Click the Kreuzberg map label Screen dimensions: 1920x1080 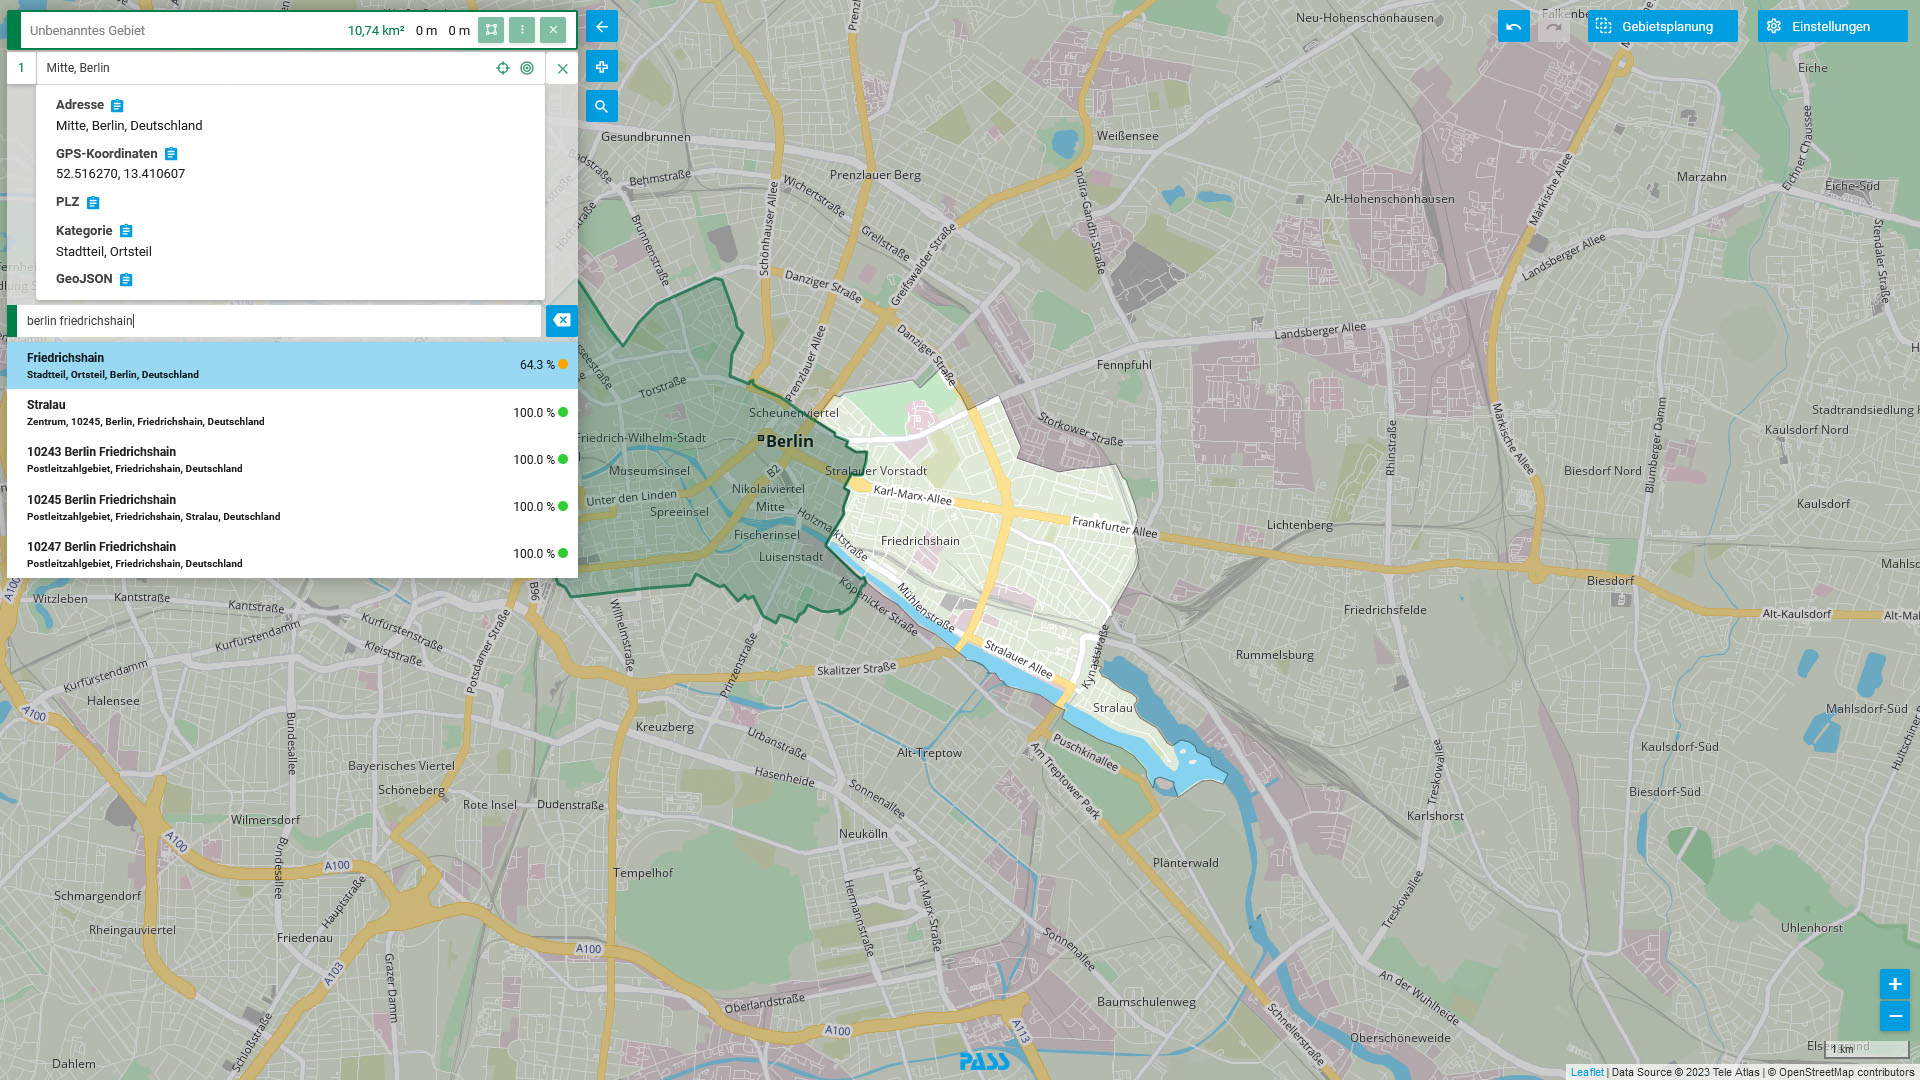[x=665, y=727]
